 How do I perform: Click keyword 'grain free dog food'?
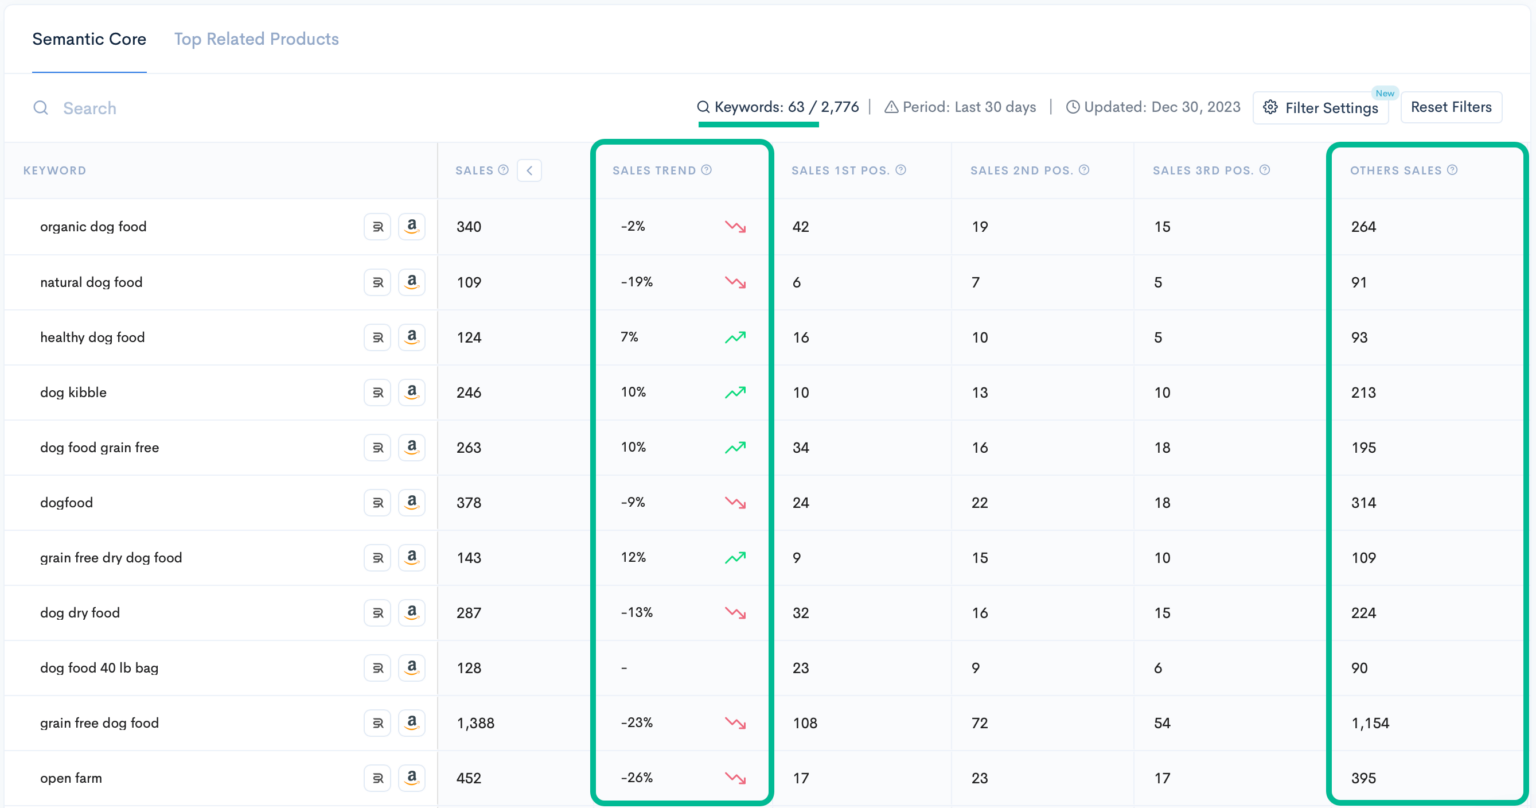point(99,723)
